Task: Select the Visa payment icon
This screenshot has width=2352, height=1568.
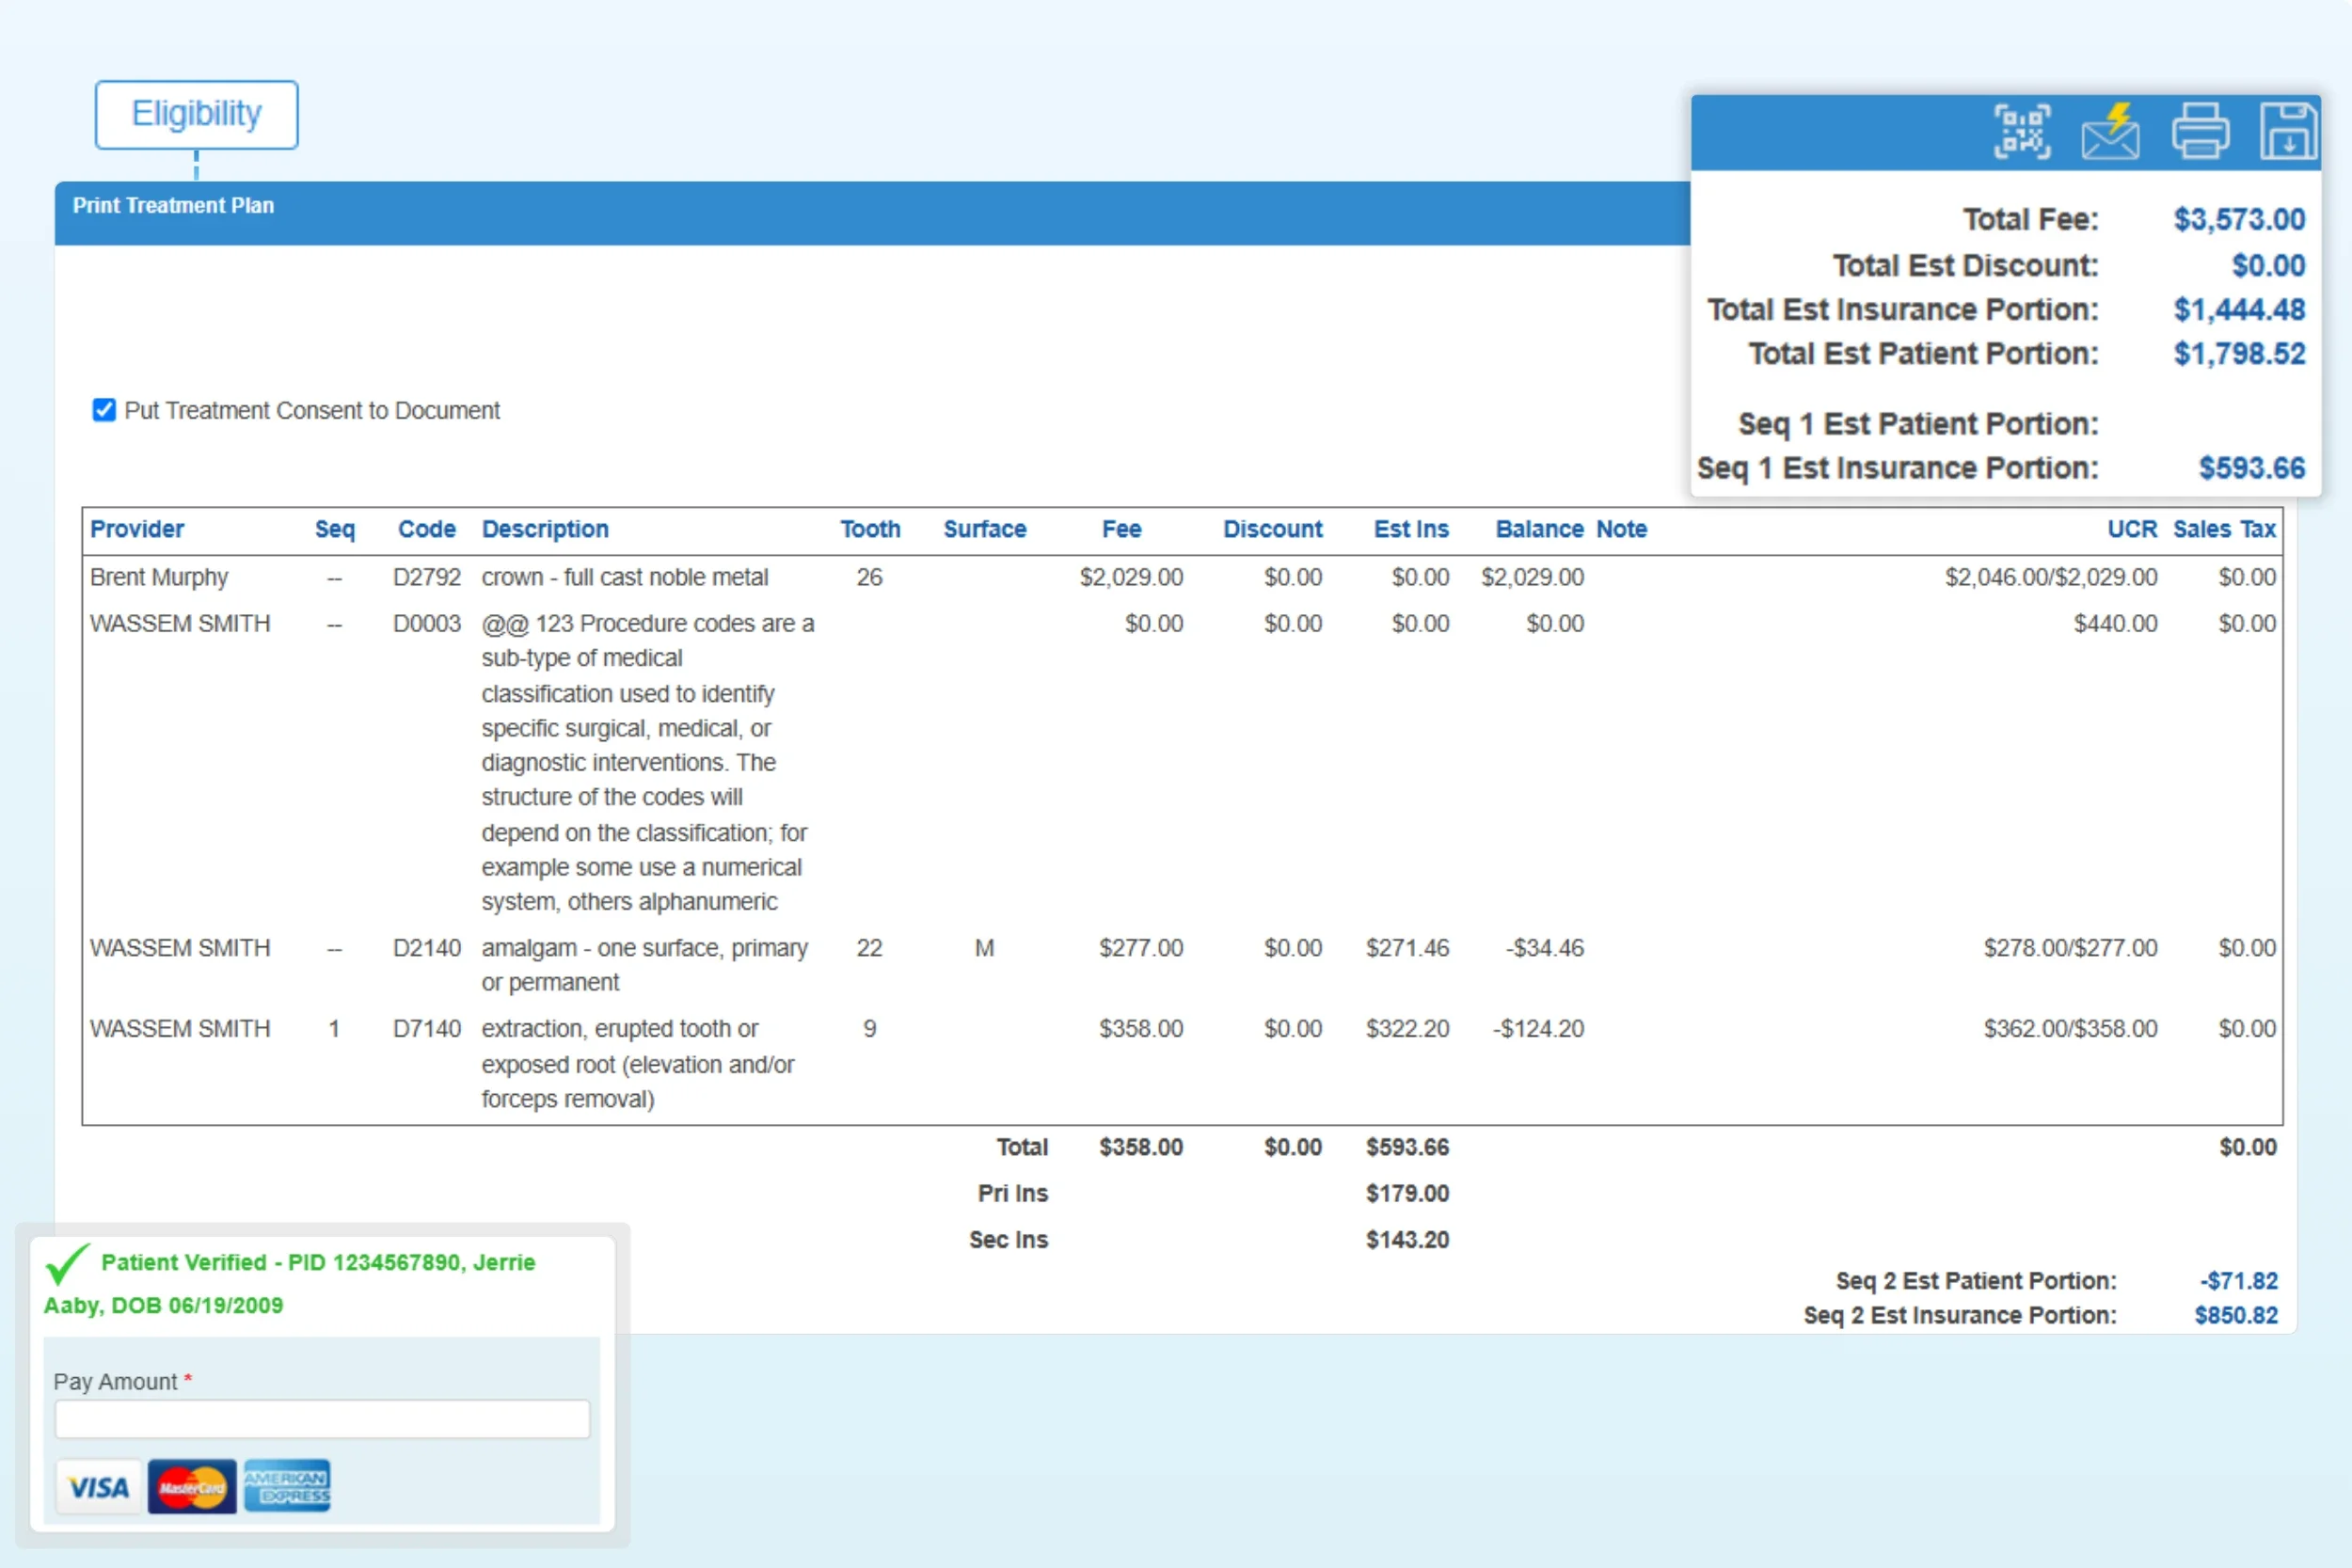Action: pyautogui.click(x=97, y=1486)
